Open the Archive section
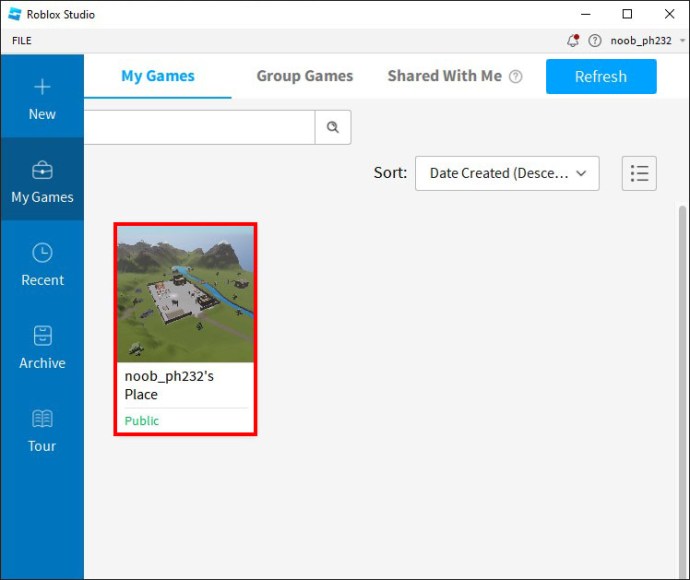Viewport: 690px width, 580px height. point(42,345)
